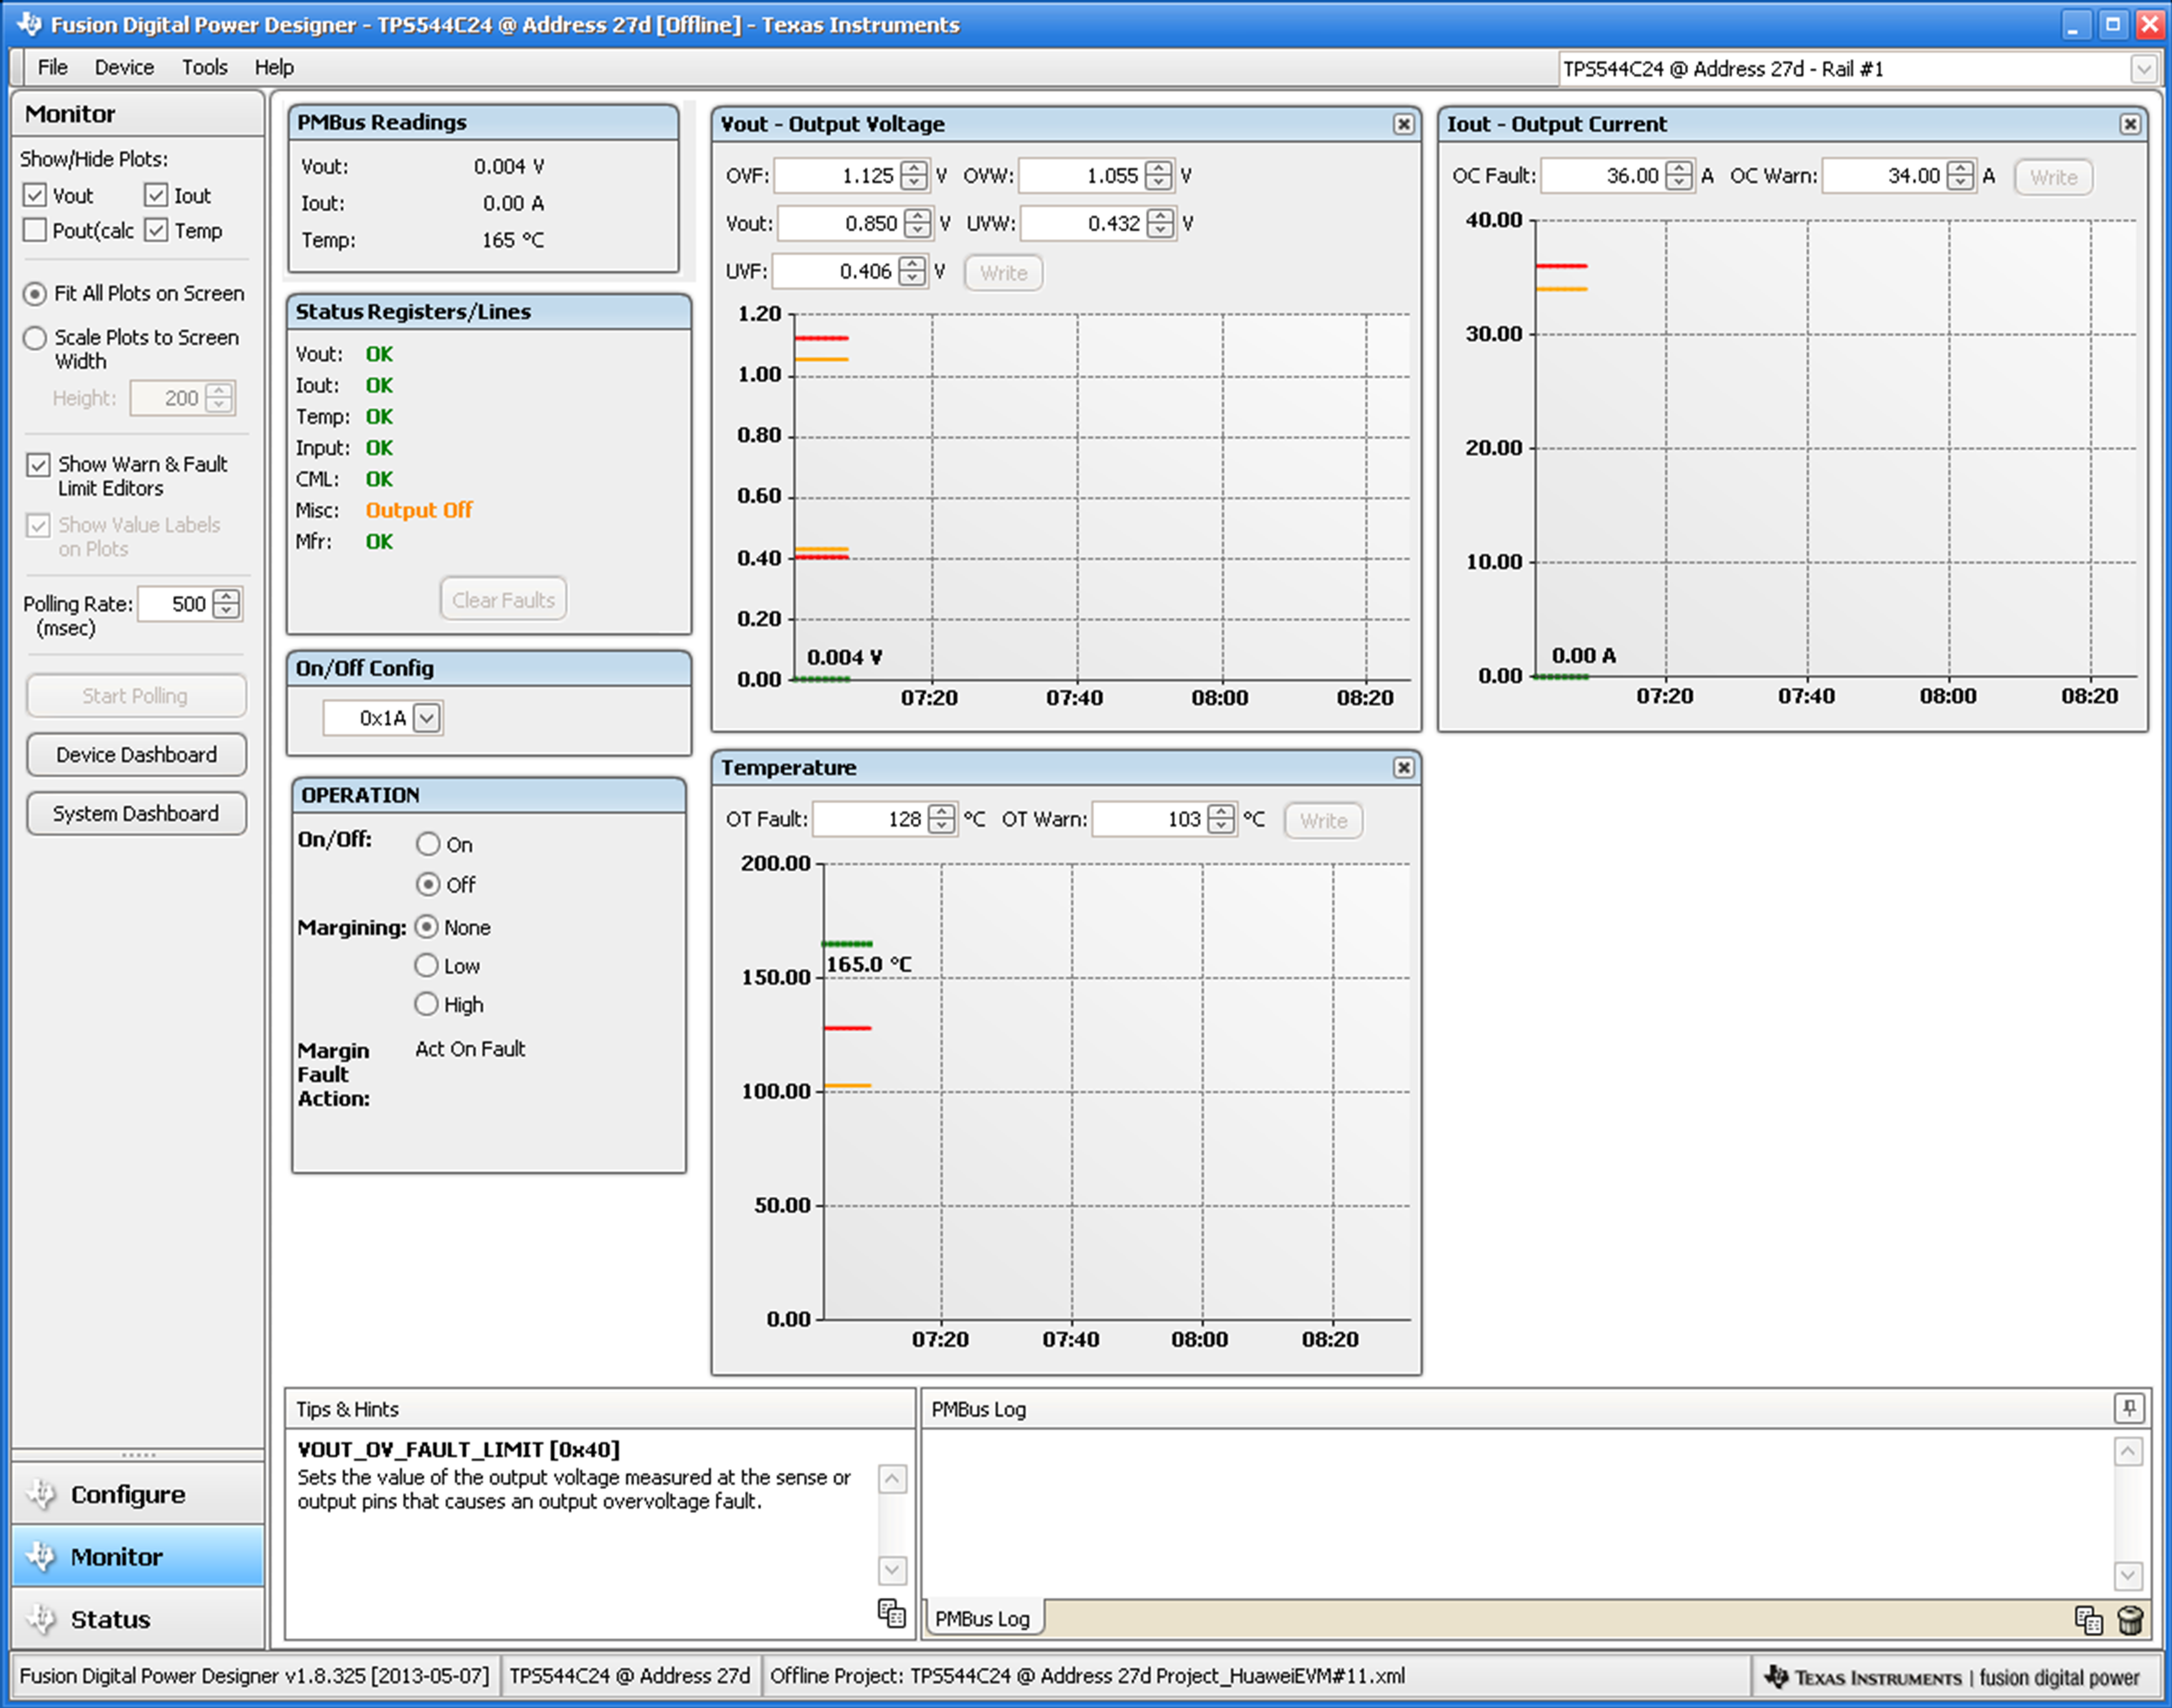Adjust the OT Fault 128 stepper
This screenshot has height=1708, width=2172.
click(x=941, y=819)
